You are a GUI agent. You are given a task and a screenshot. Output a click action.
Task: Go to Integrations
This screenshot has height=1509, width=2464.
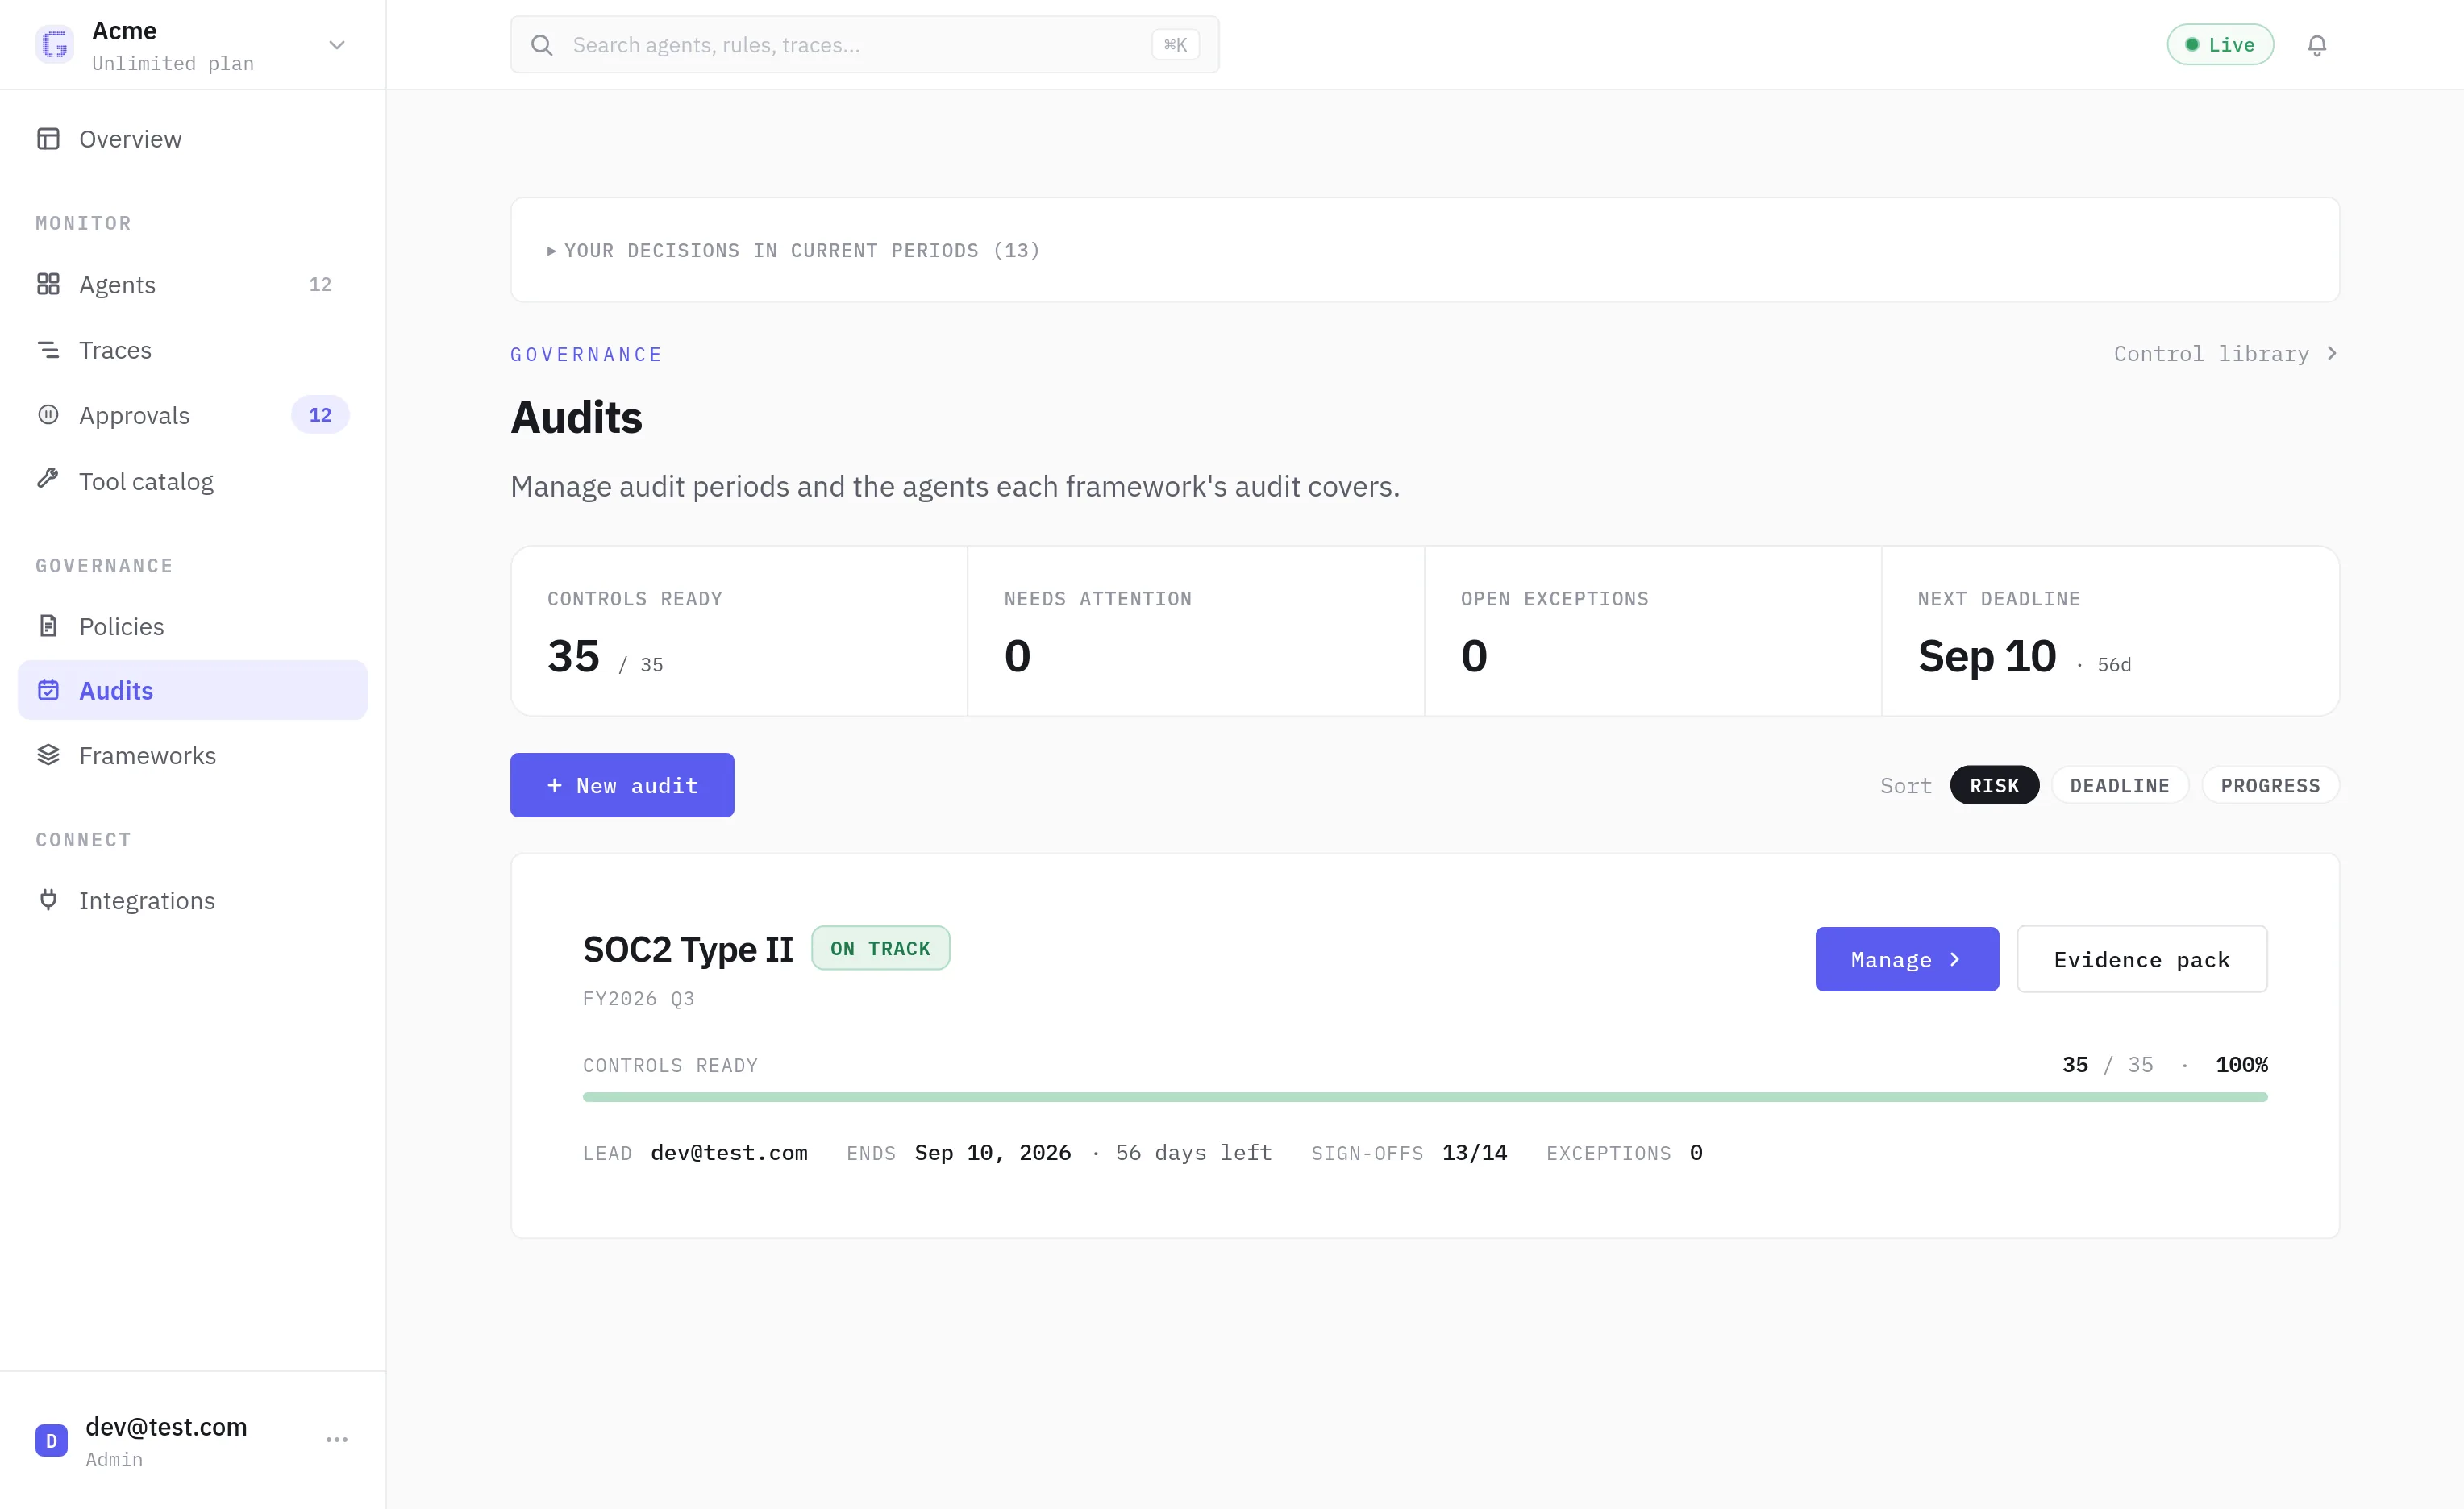coord(193,900)
